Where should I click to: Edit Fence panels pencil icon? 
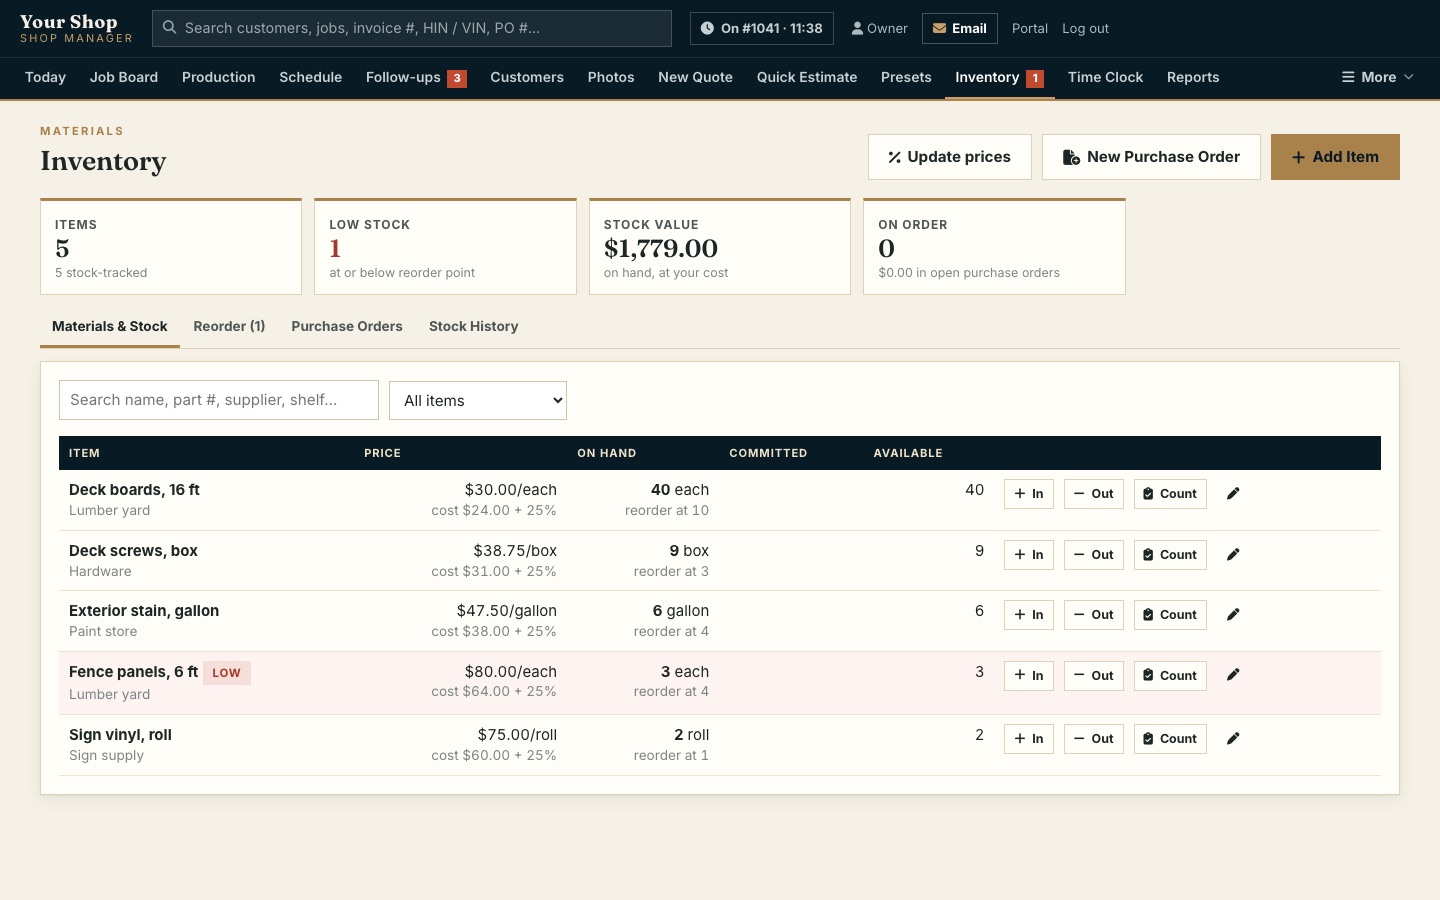pyautogui.click(x=1233, y=675)
